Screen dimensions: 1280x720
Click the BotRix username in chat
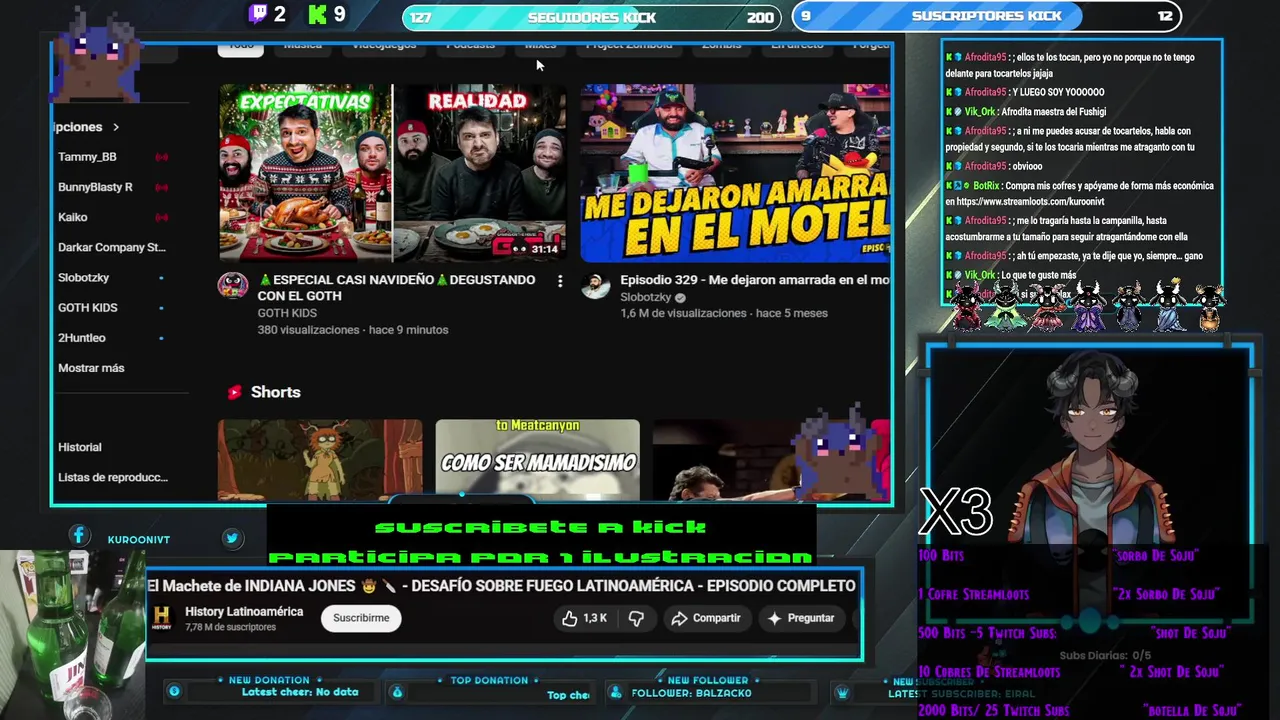(986, 186)
